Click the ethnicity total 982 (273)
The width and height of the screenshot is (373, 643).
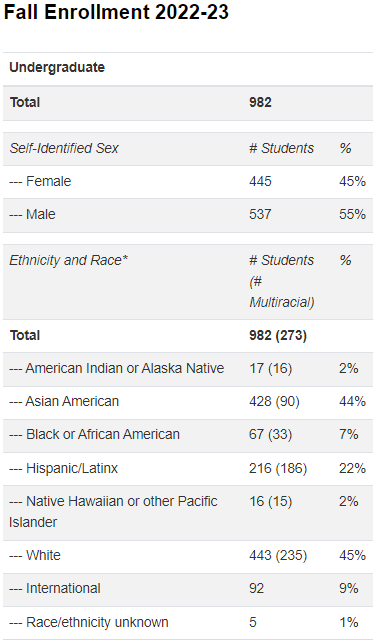point(278,335)
